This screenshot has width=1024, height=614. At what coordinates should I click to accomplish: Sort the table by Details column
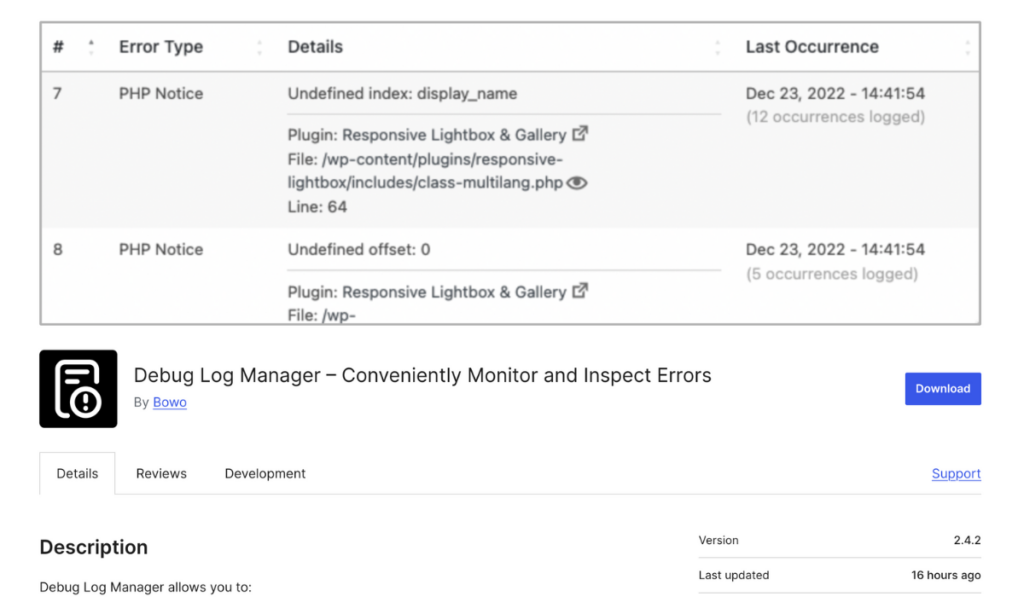[x=718, y=46]
